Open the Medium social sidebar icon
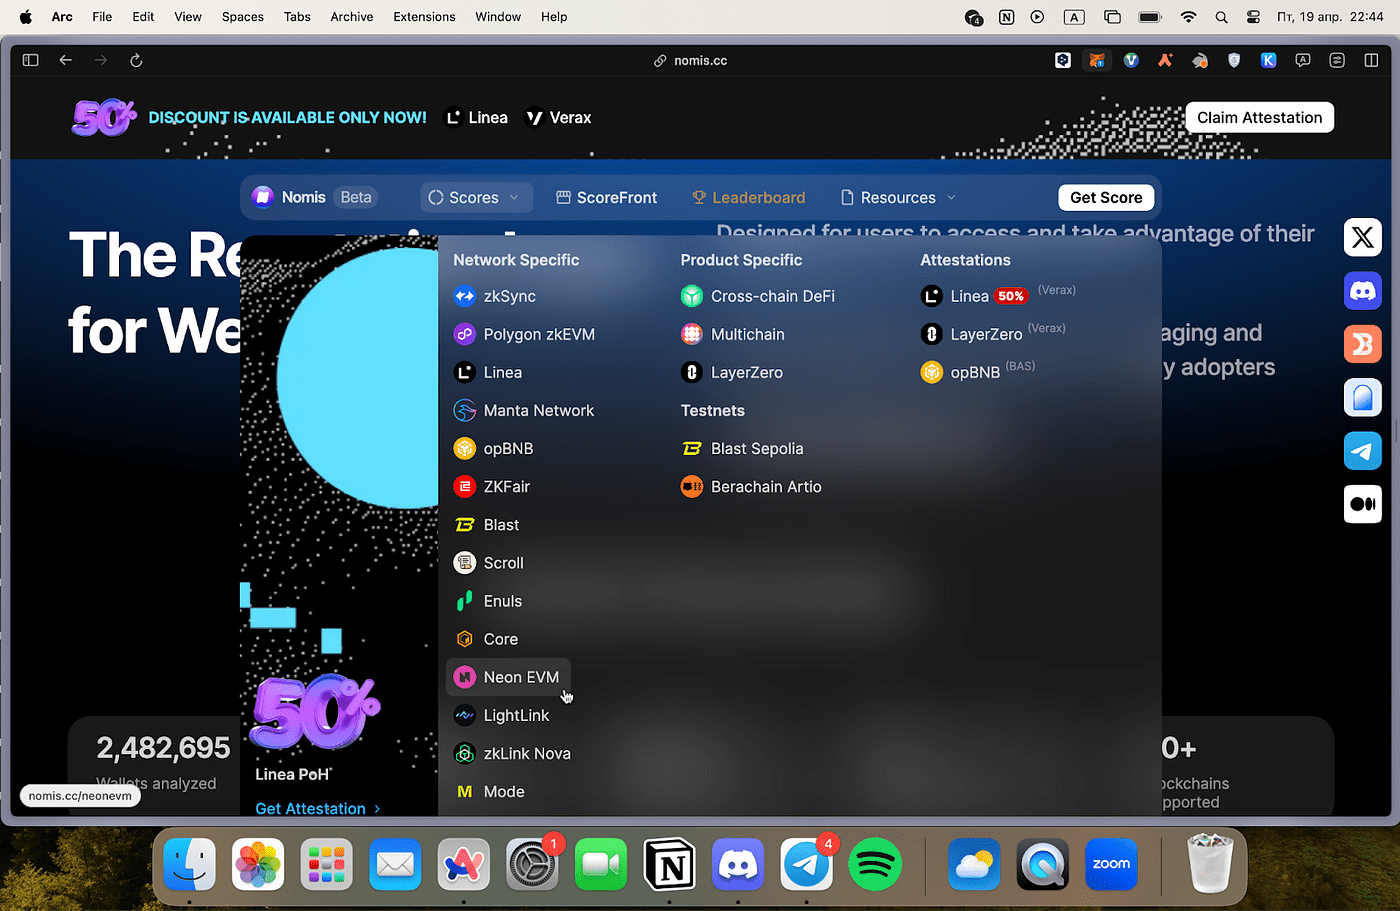 coord(1362,504)
